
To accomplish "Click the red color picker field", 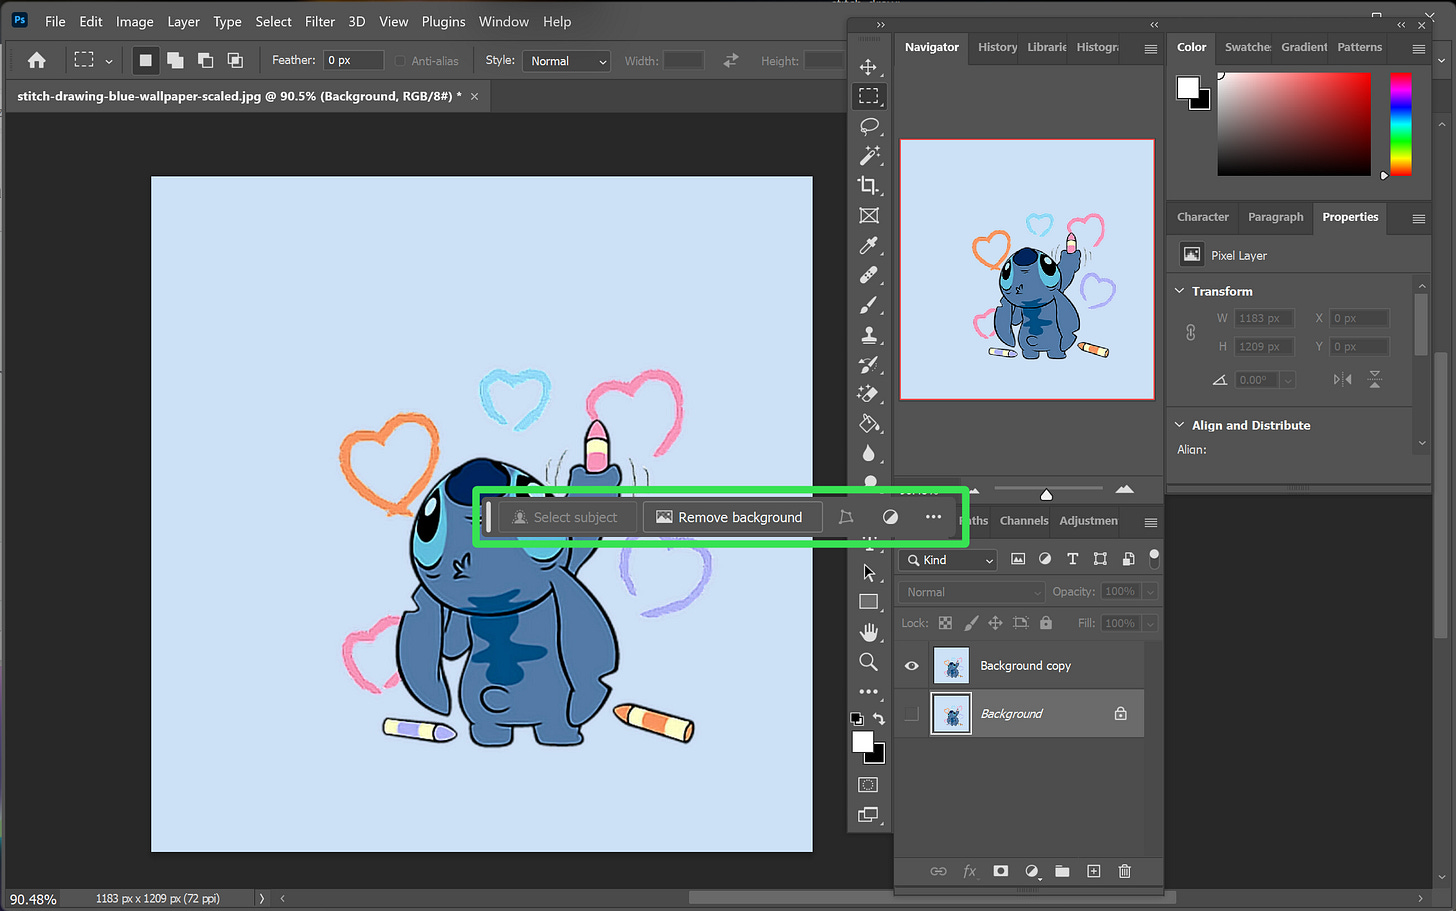I will coord(1294,124).
